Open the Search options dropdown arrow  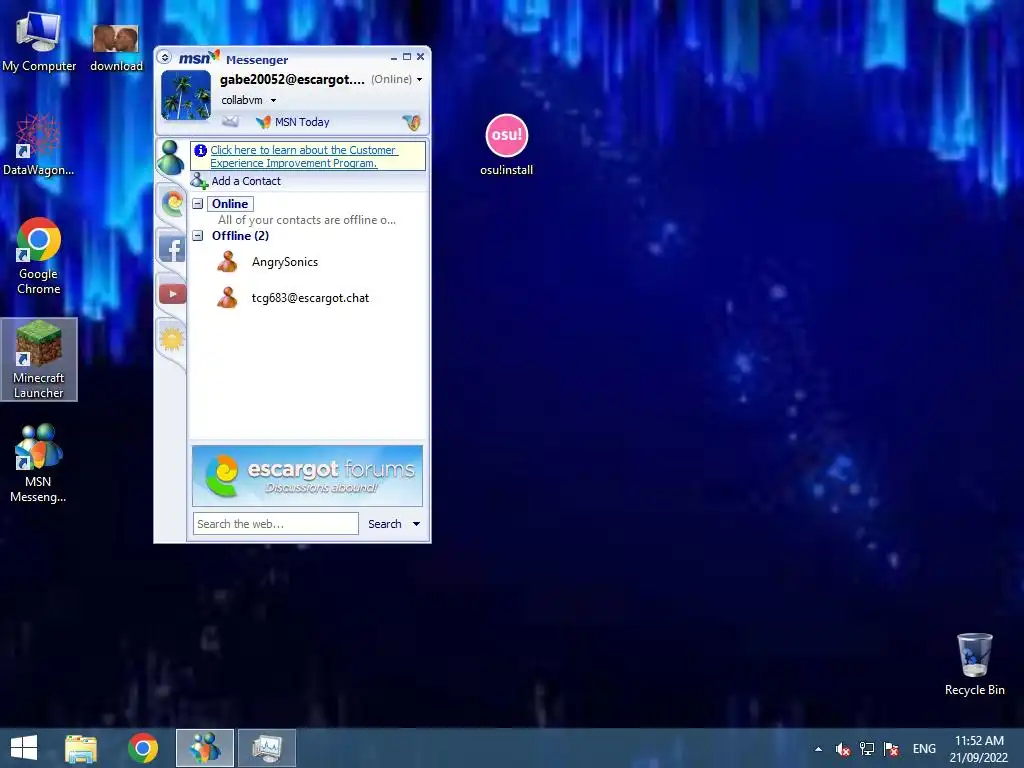417,524
